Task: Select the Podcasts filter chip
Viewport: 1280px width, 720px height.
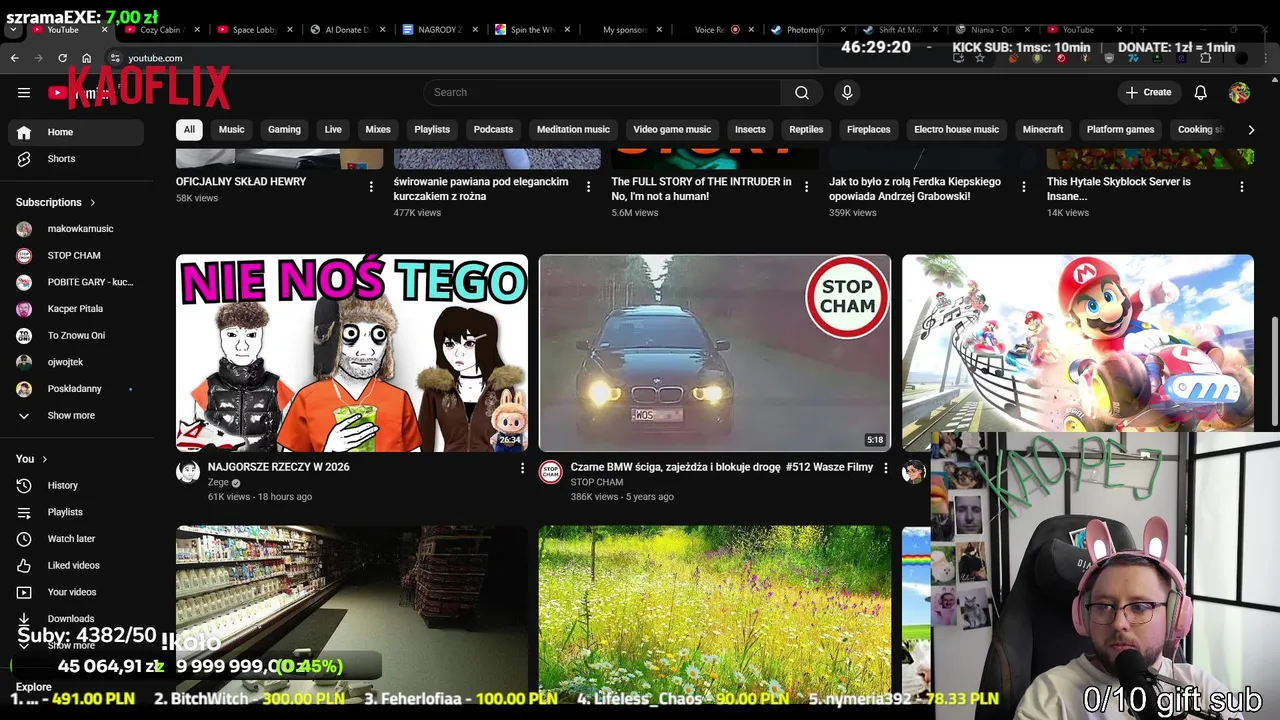Action: 493,129
